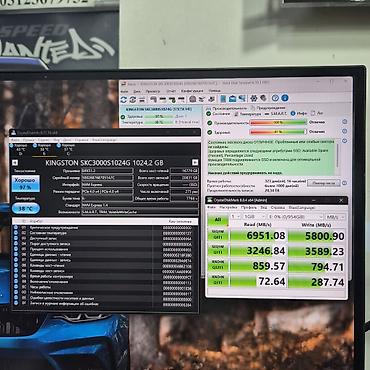Select disk C: tab in CrystalDiskInfo
370x370 pixels.
[68, 149]
